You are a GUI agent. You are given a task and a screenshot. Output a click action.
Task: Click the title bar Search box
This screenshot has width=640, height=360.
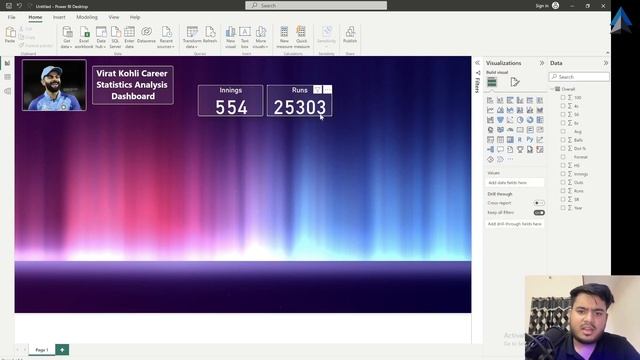pos(316,5)
